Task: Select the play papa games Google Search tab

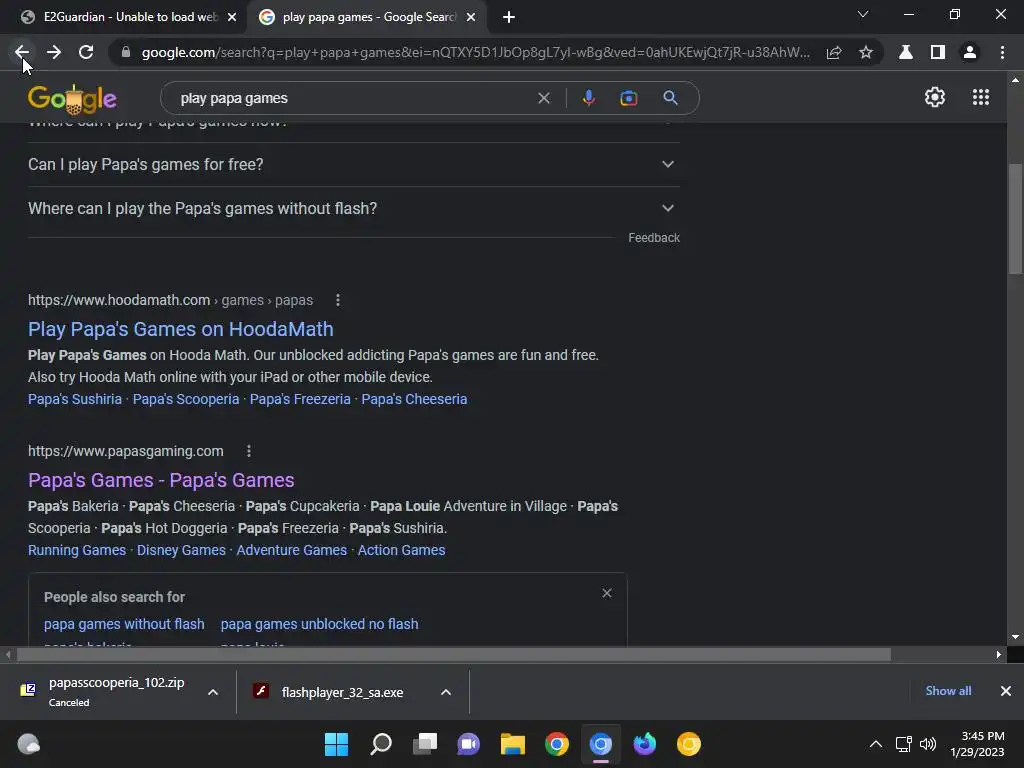Action: click(x=367, y=17)
